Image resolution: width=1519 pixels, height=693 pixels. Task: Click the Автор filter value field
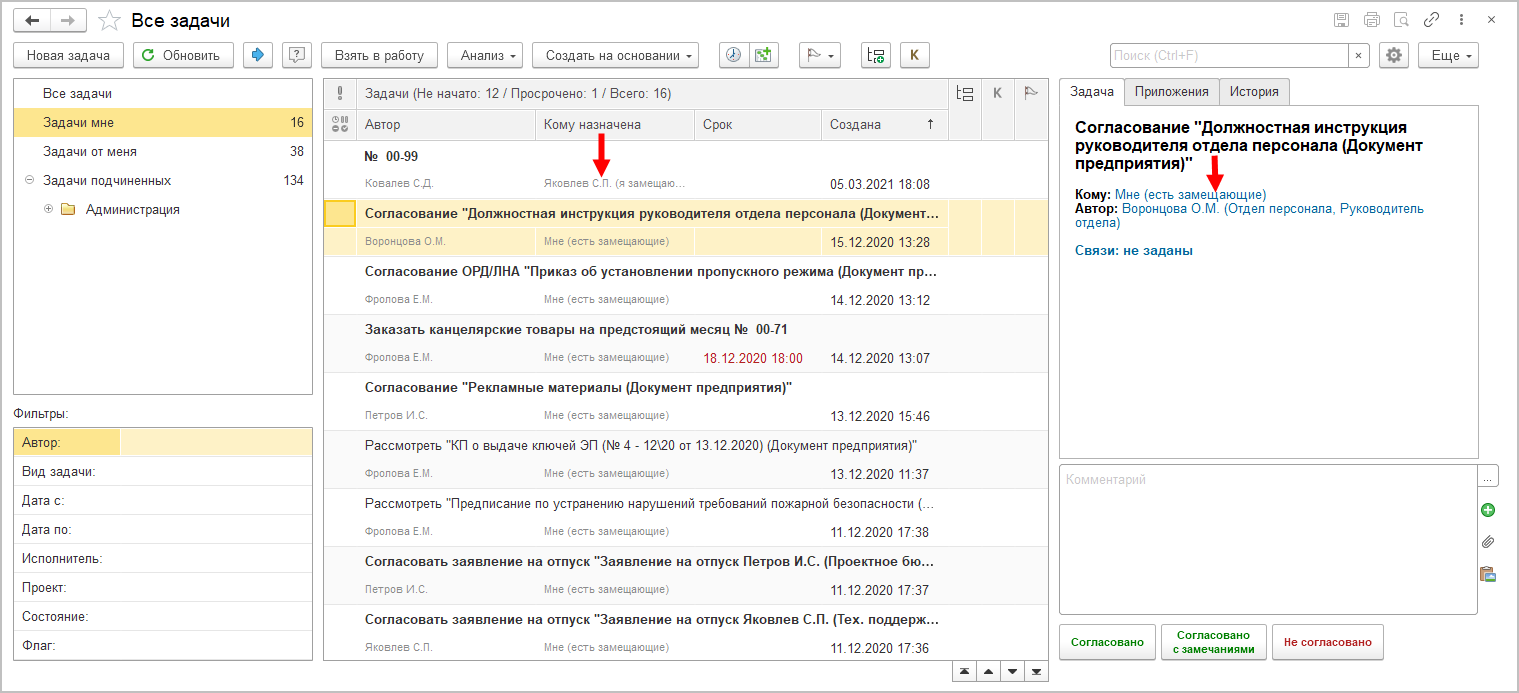(215, 442)
